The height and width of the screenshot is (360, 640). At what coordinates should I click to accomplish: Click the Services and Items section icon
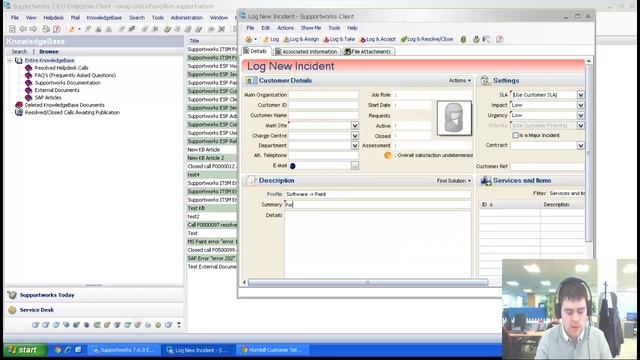tap(486, 180)
